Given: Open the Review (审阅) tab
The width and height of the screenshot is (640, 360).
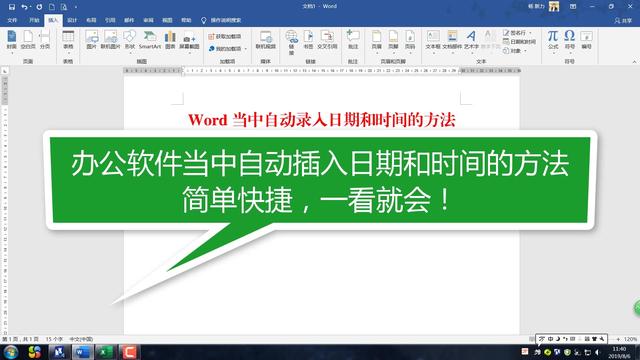Looking at the screenshot, I should pos(148,20).
